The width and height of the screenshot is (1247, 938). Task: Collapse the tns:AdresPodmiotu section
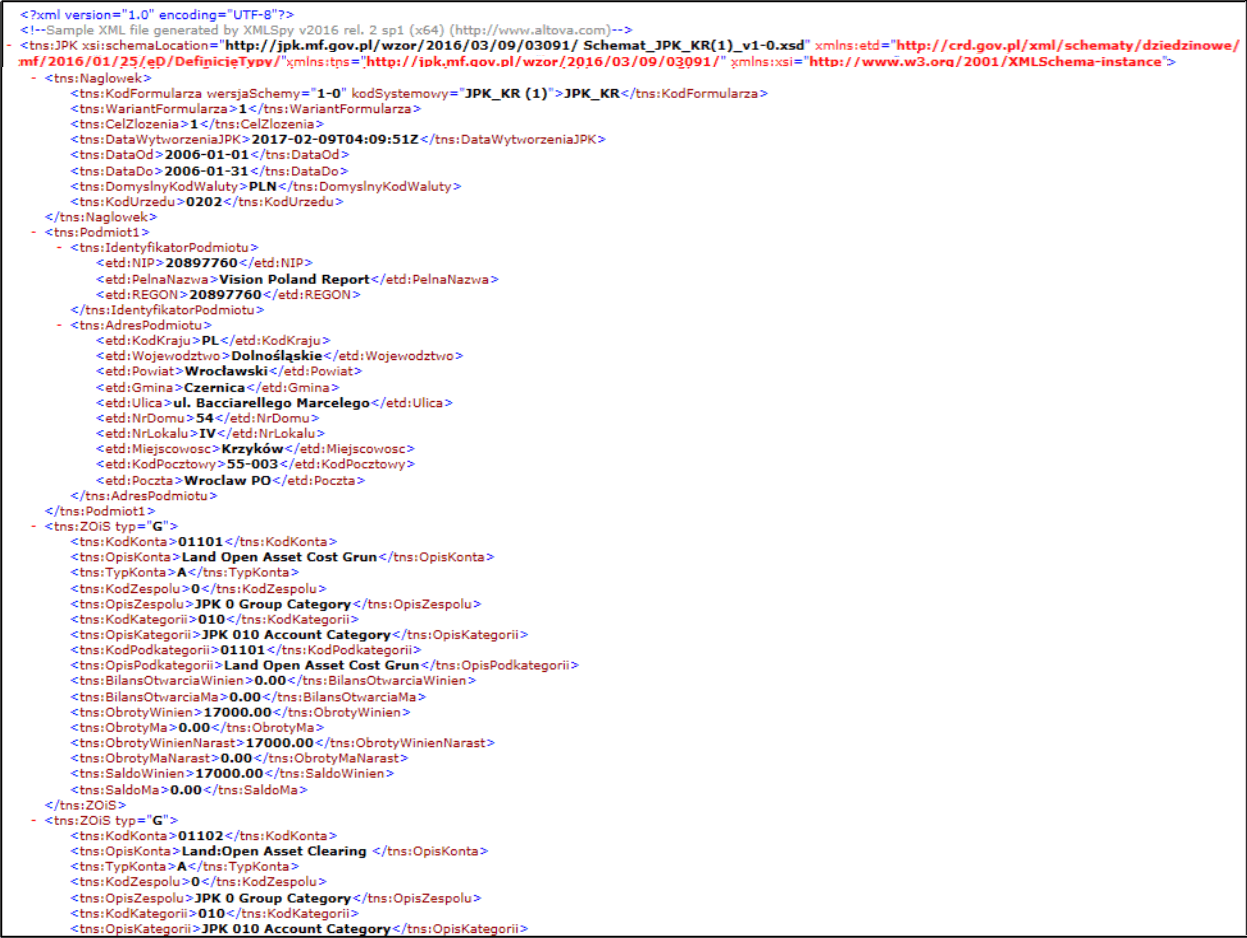(57, 325)
